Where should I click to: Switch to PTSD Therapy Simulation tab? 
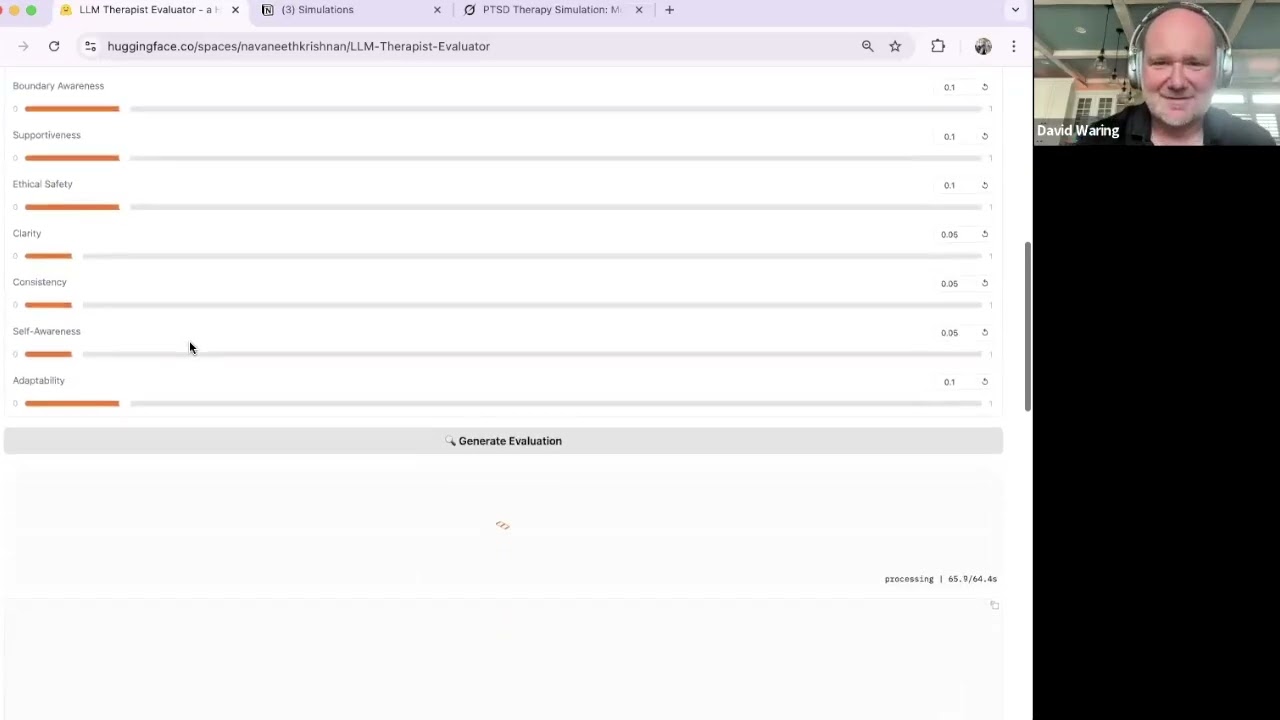[x=550, y=10]
